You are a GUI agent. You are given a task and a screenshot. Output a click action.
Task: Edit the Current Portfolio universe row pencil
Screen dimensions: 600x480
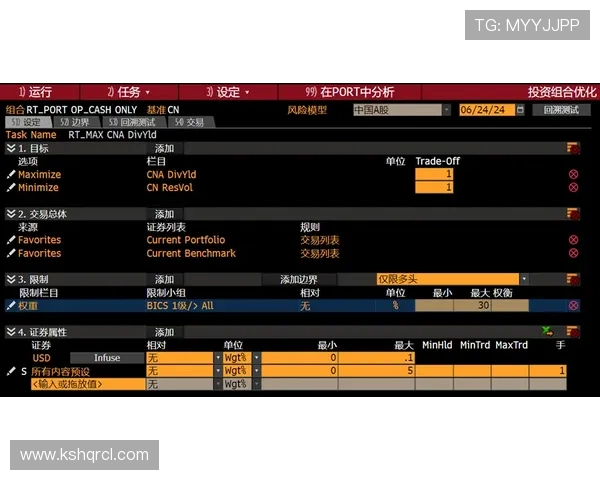(11, 240)
